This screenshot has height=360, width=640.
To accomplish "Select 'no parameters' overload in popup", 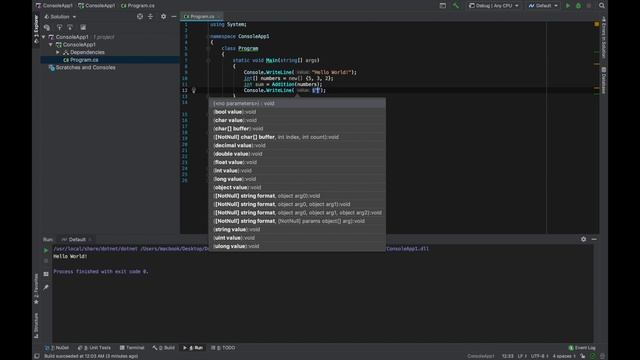I will pos(297,103).
